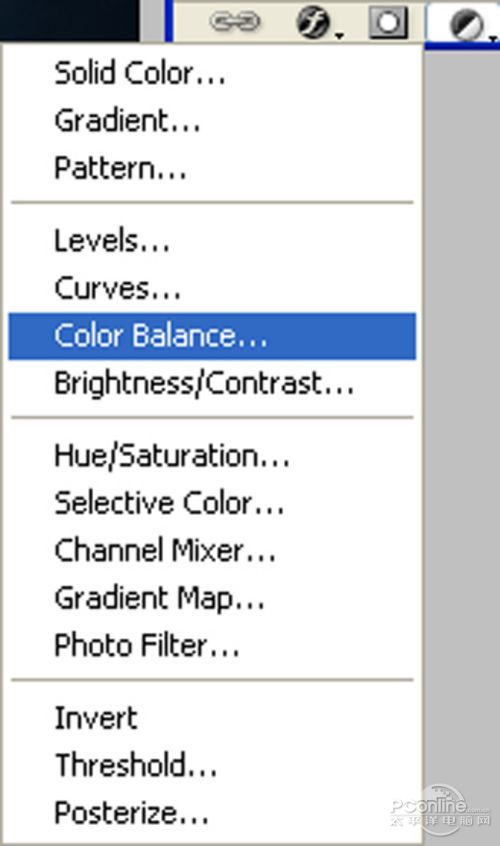Expand the layer style dropdown arrow
The width and height of the screenshot is (500, 846).
[339, 36]
